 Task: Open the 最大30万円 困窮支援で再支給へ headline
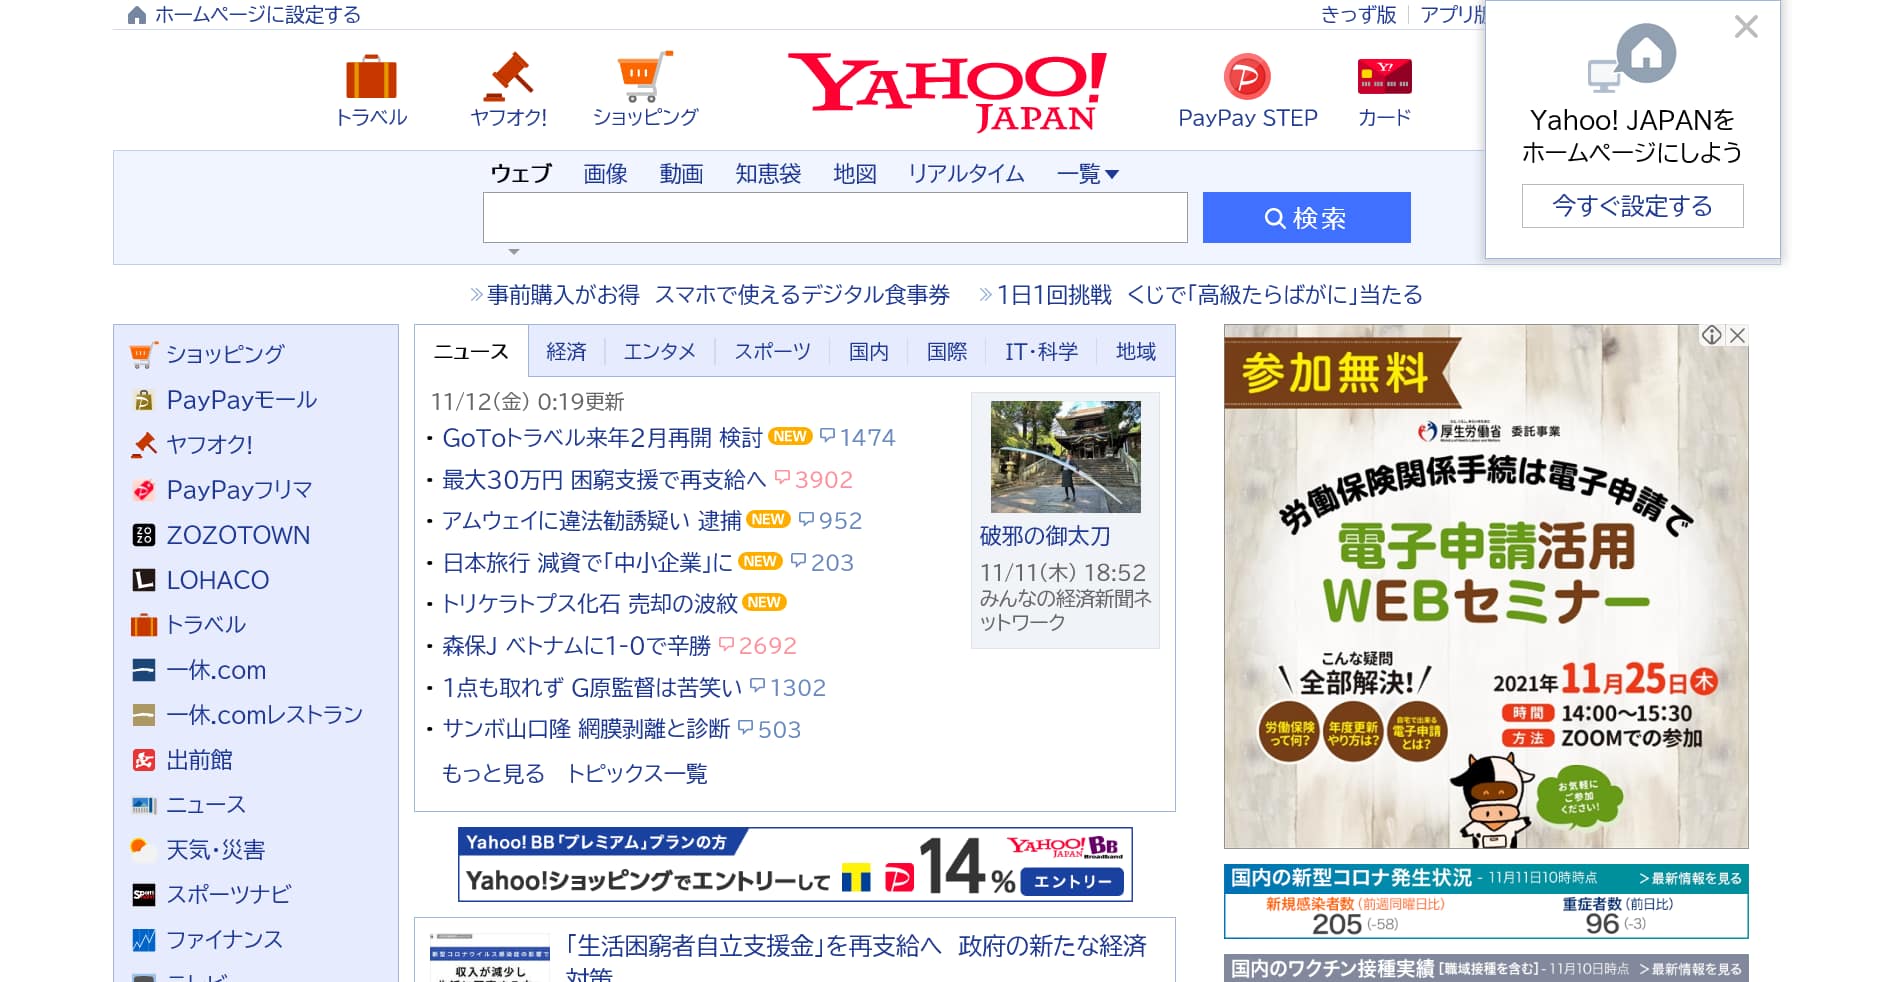tap(604, 480)
